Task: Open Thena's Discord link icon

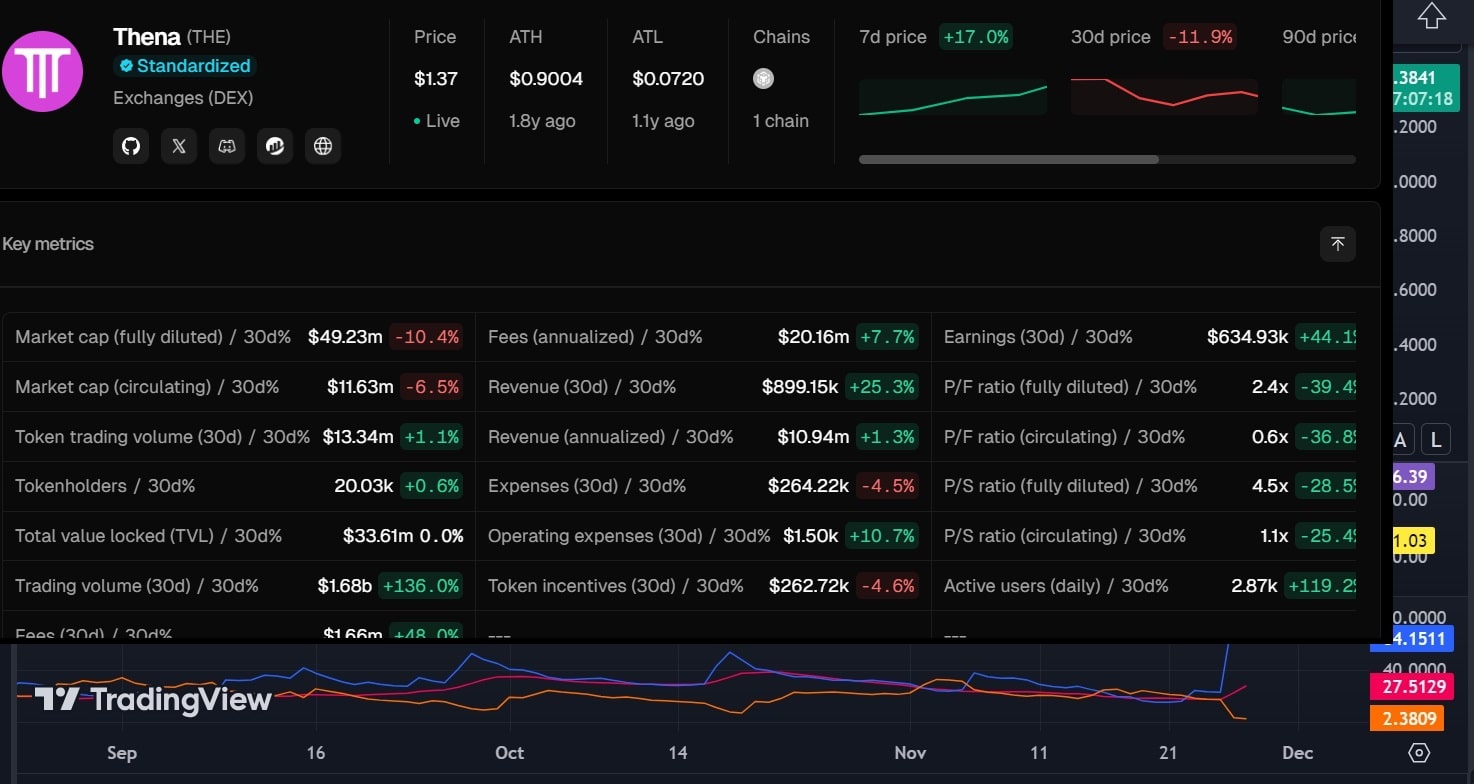Action: [227, 146]
